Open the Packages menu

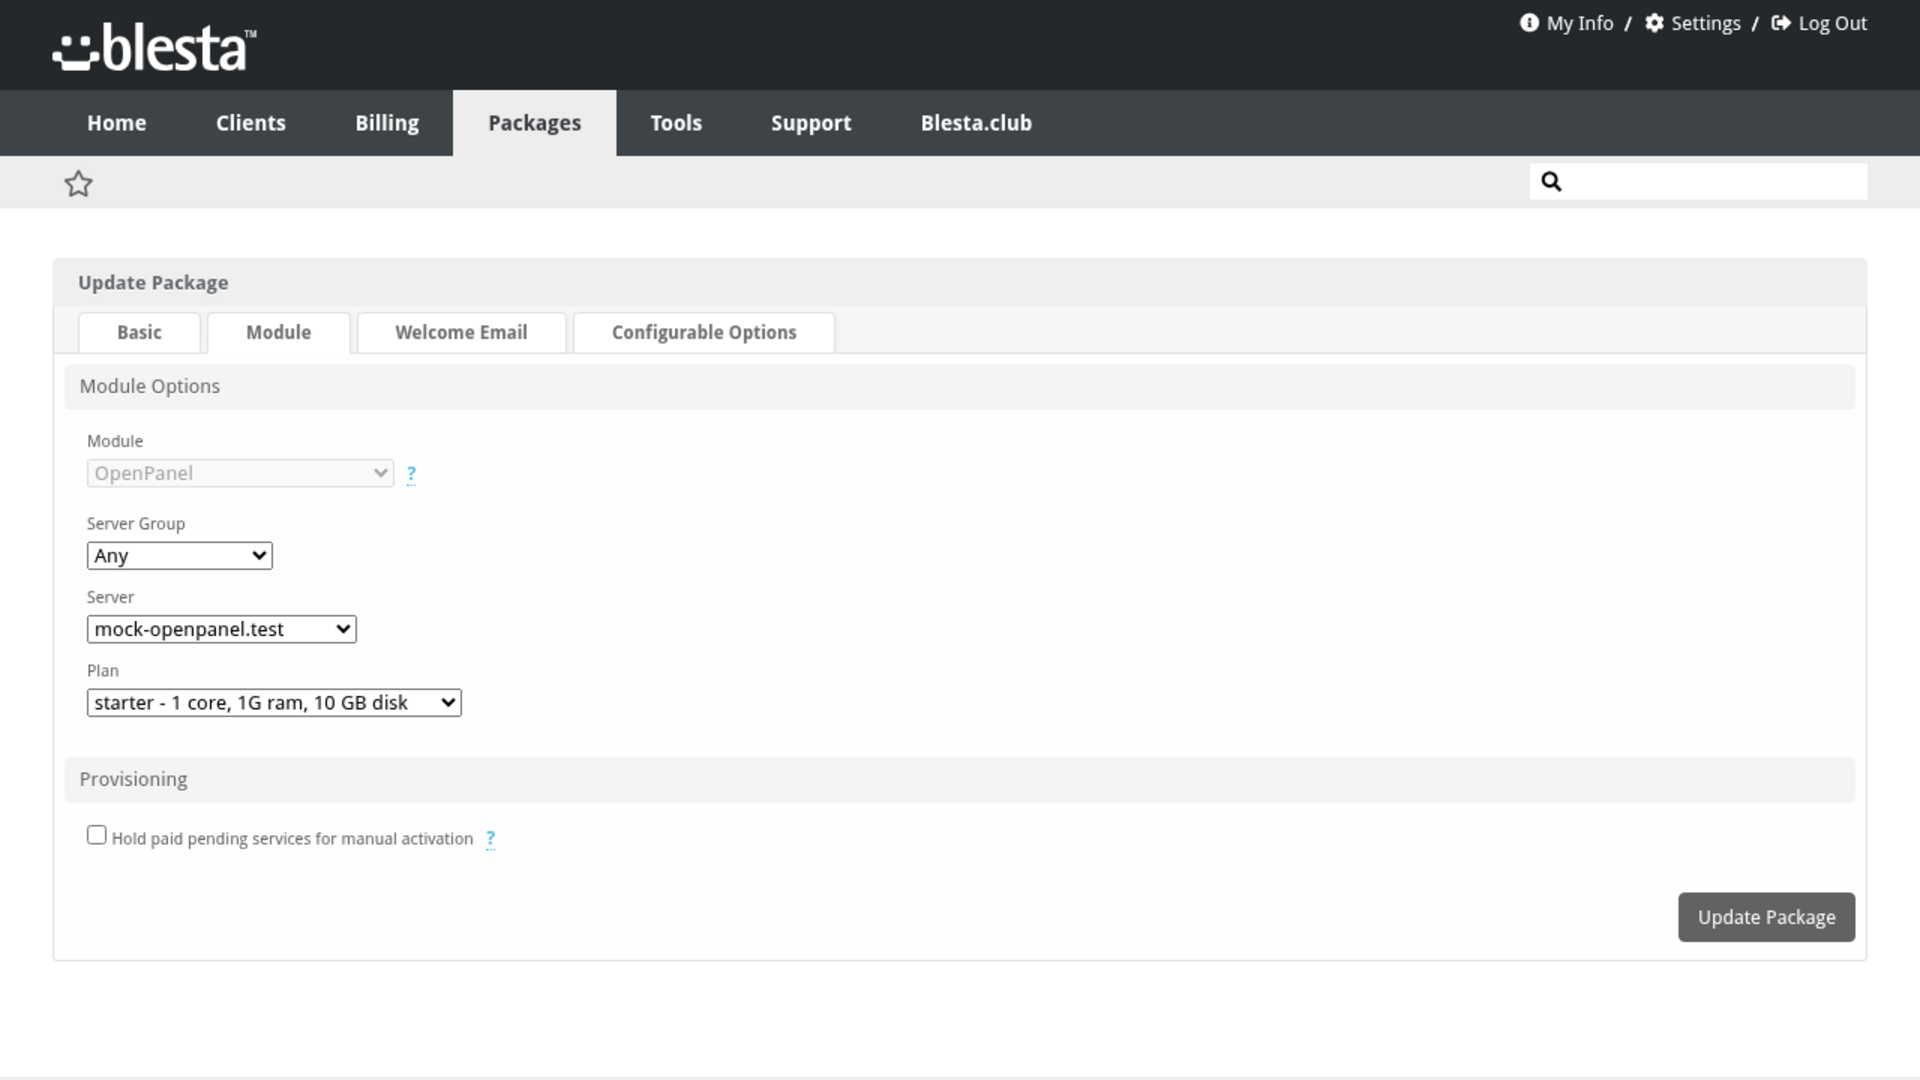pyautogui.click(x=535, y=123)
